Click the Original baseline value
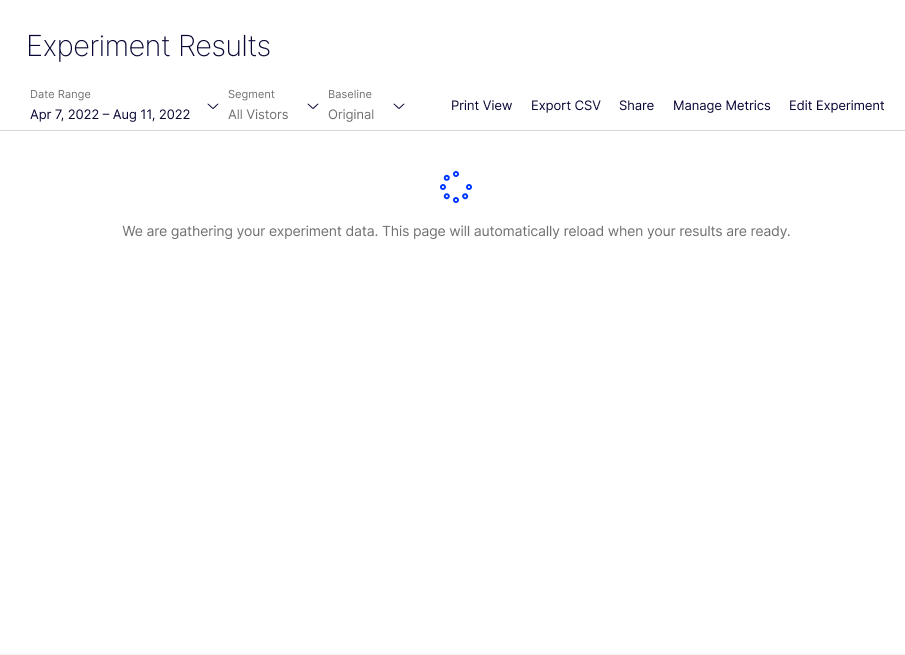905x655 pixels. [351, 115]
